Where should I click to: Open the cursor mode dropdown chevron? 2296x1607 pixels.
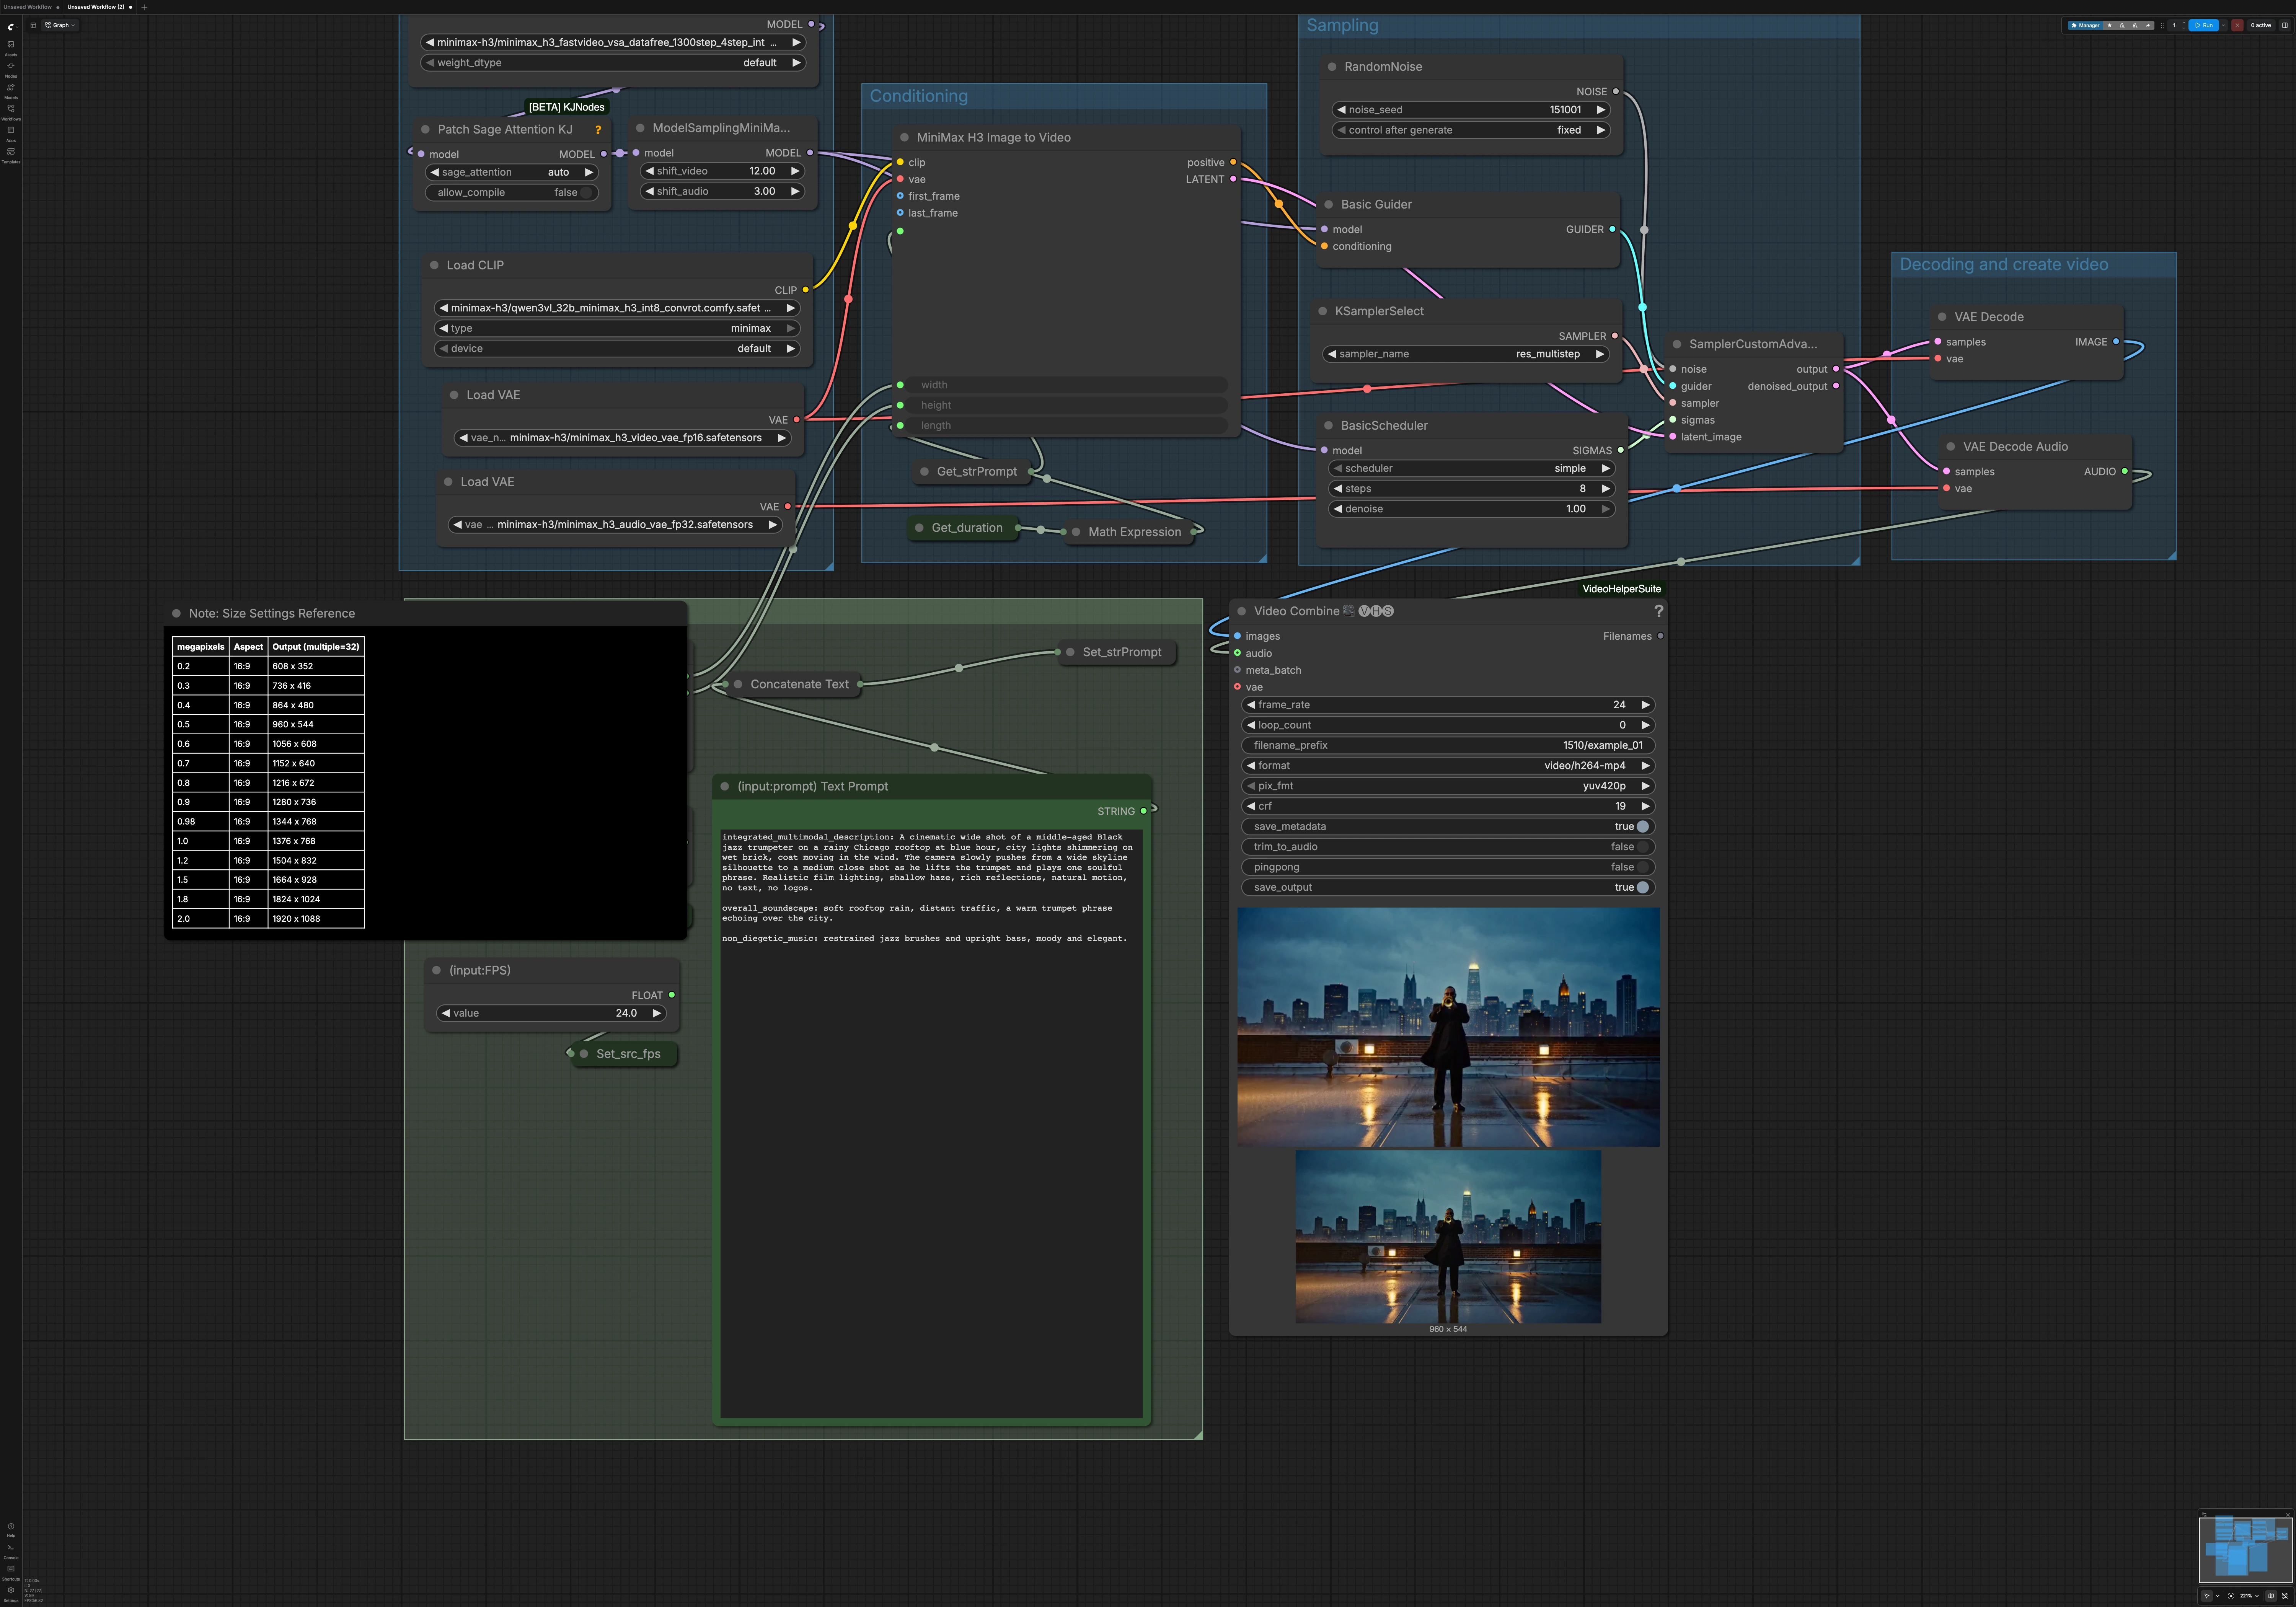point(2218,1596)
